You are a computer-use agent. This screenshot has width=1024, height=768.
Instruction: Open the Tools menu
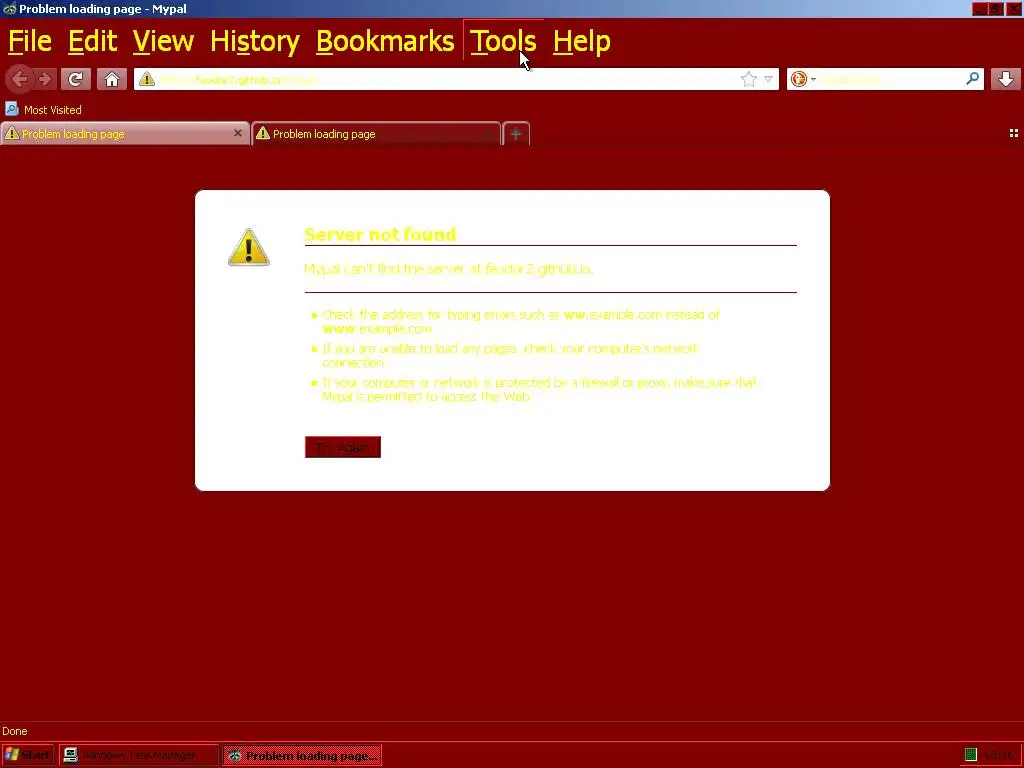(503, 41)
